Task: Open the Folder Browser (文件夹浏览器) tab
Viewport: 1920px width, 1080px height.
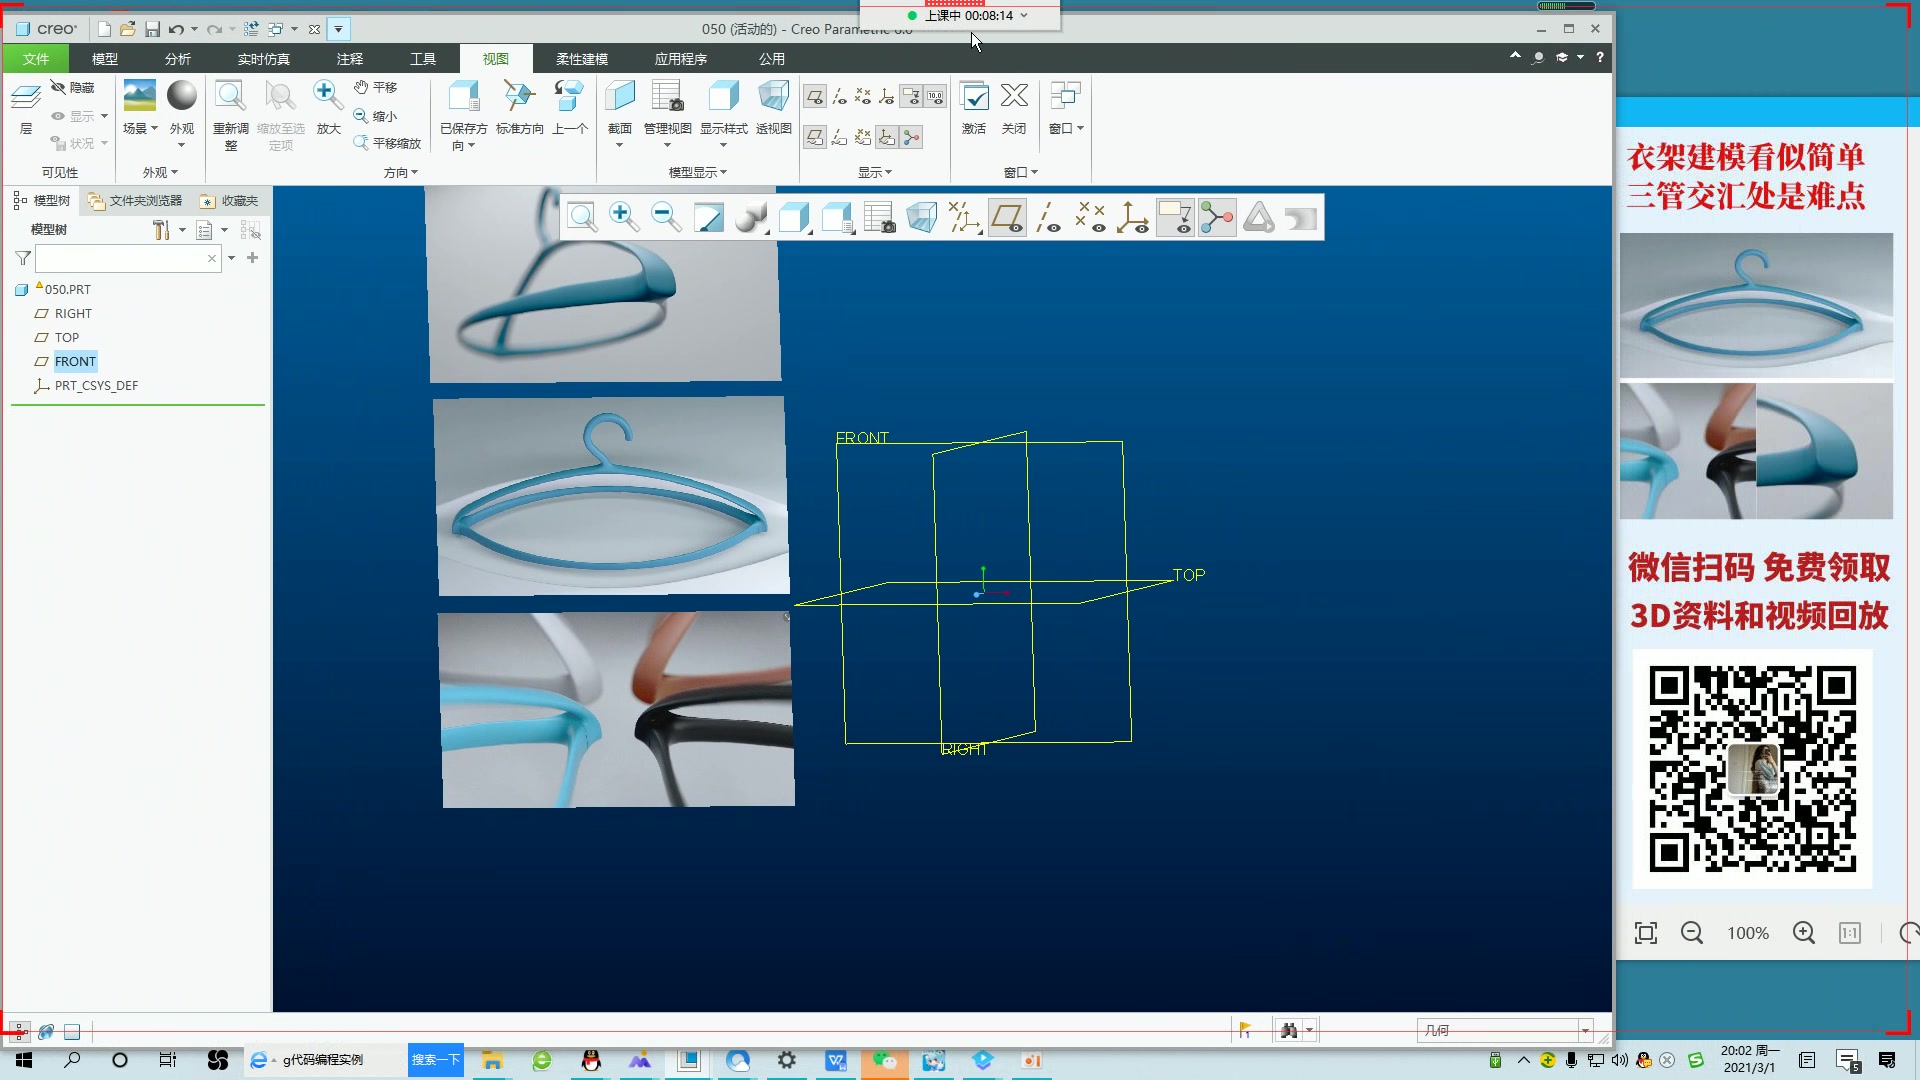Action: pyautogui.click(x=135, y=201)
